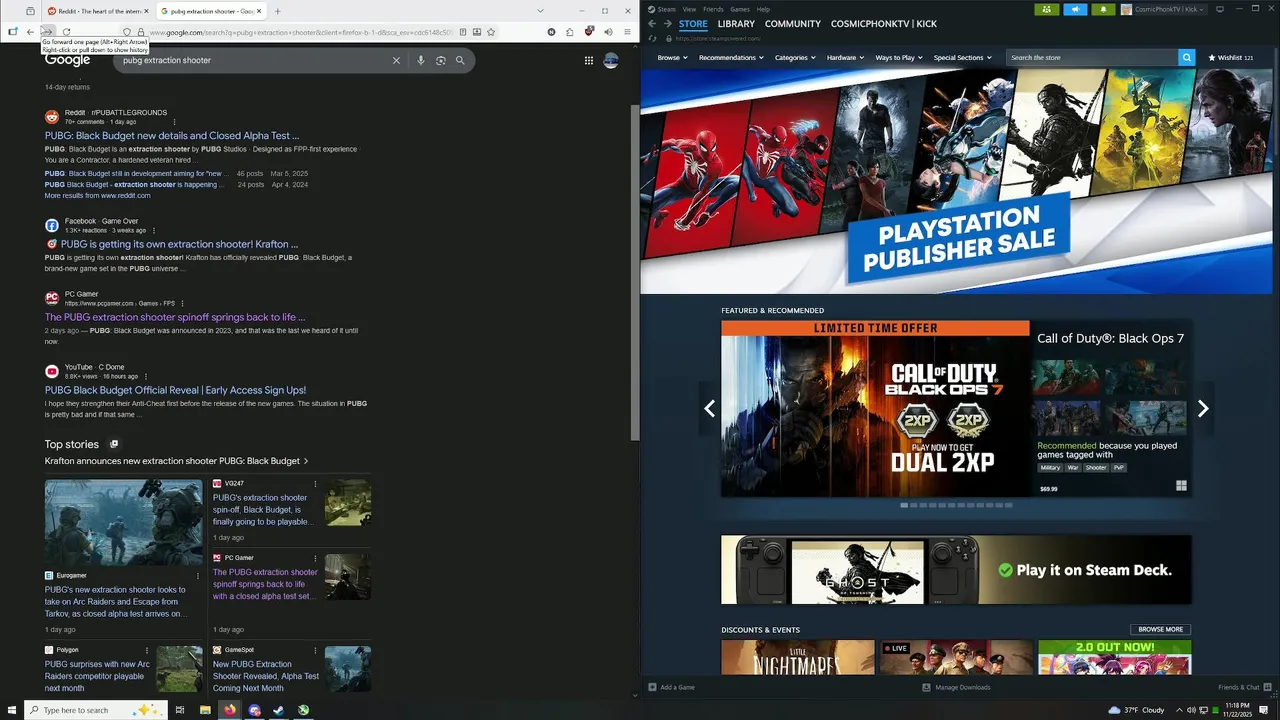Click Firefox back arrow button
Viewport: 1280px width, 720px height.
click(x=30, y=32)
